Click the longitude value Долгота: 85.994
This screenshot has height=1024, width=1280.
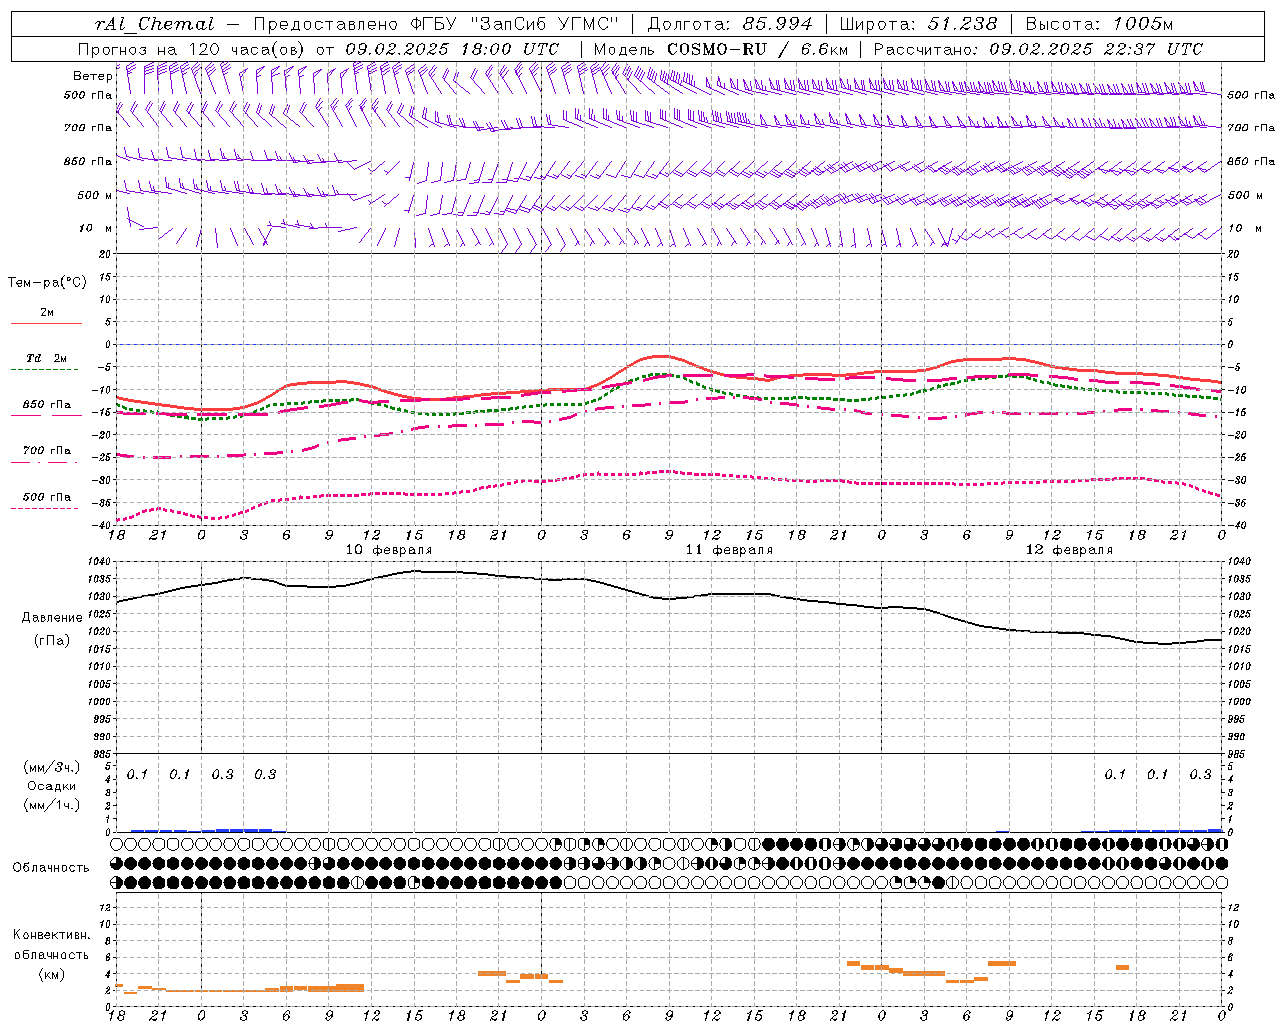pos(730,25)
